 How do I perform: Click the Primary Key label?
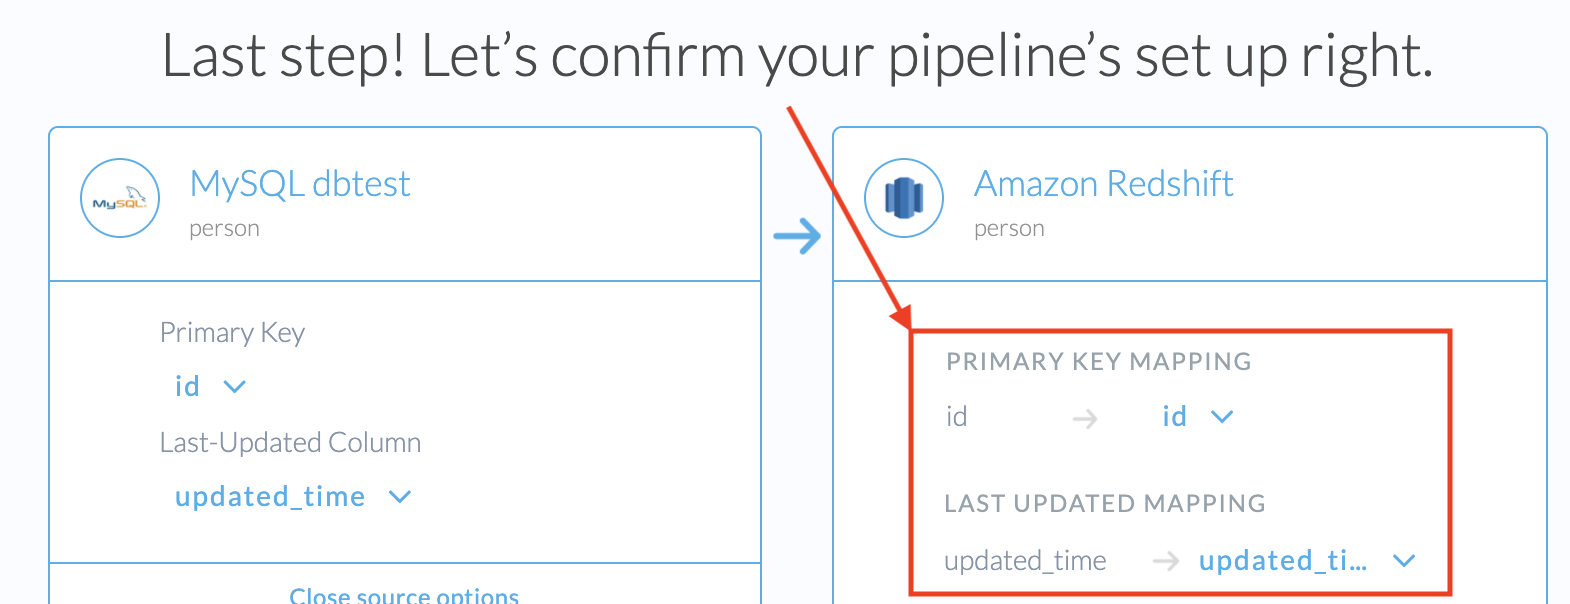232,333
